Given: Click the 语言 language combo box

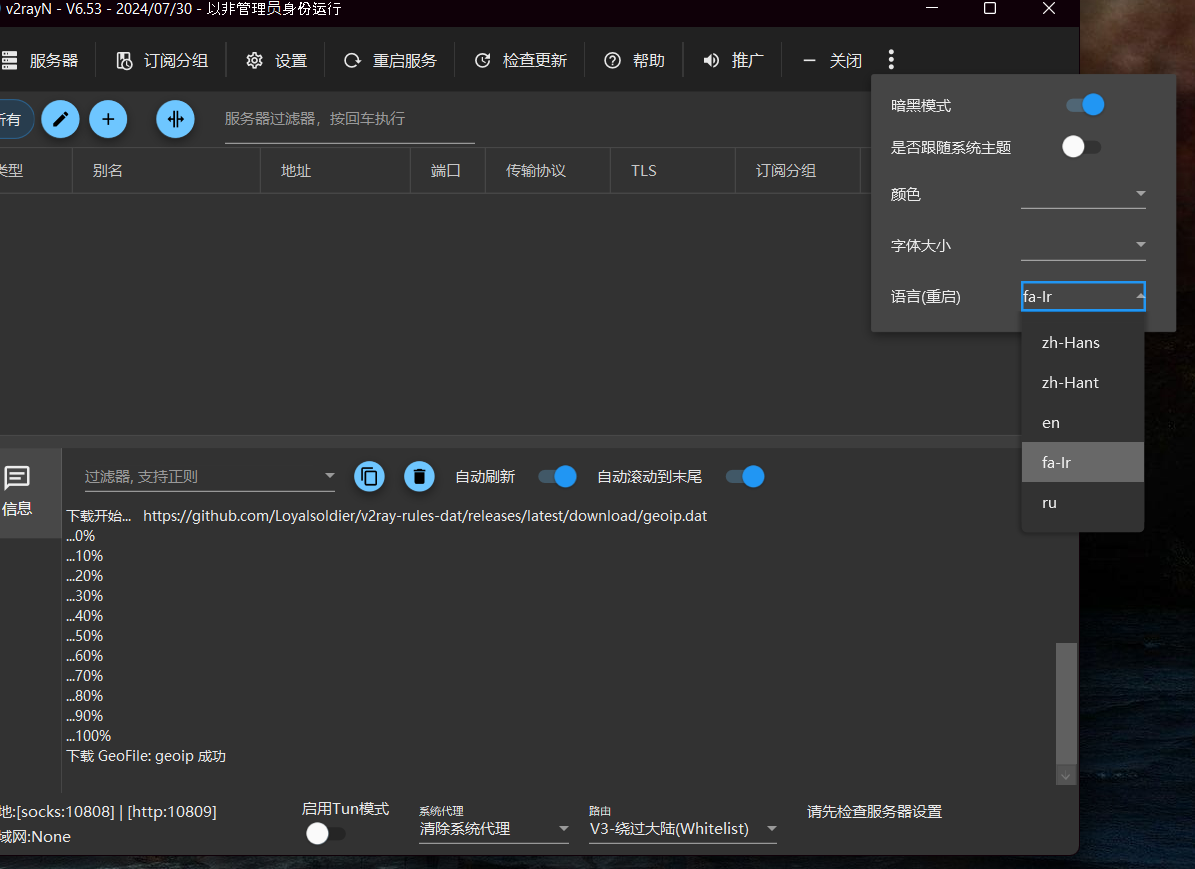Looking at the screenshot, I should click(1083, 297).
